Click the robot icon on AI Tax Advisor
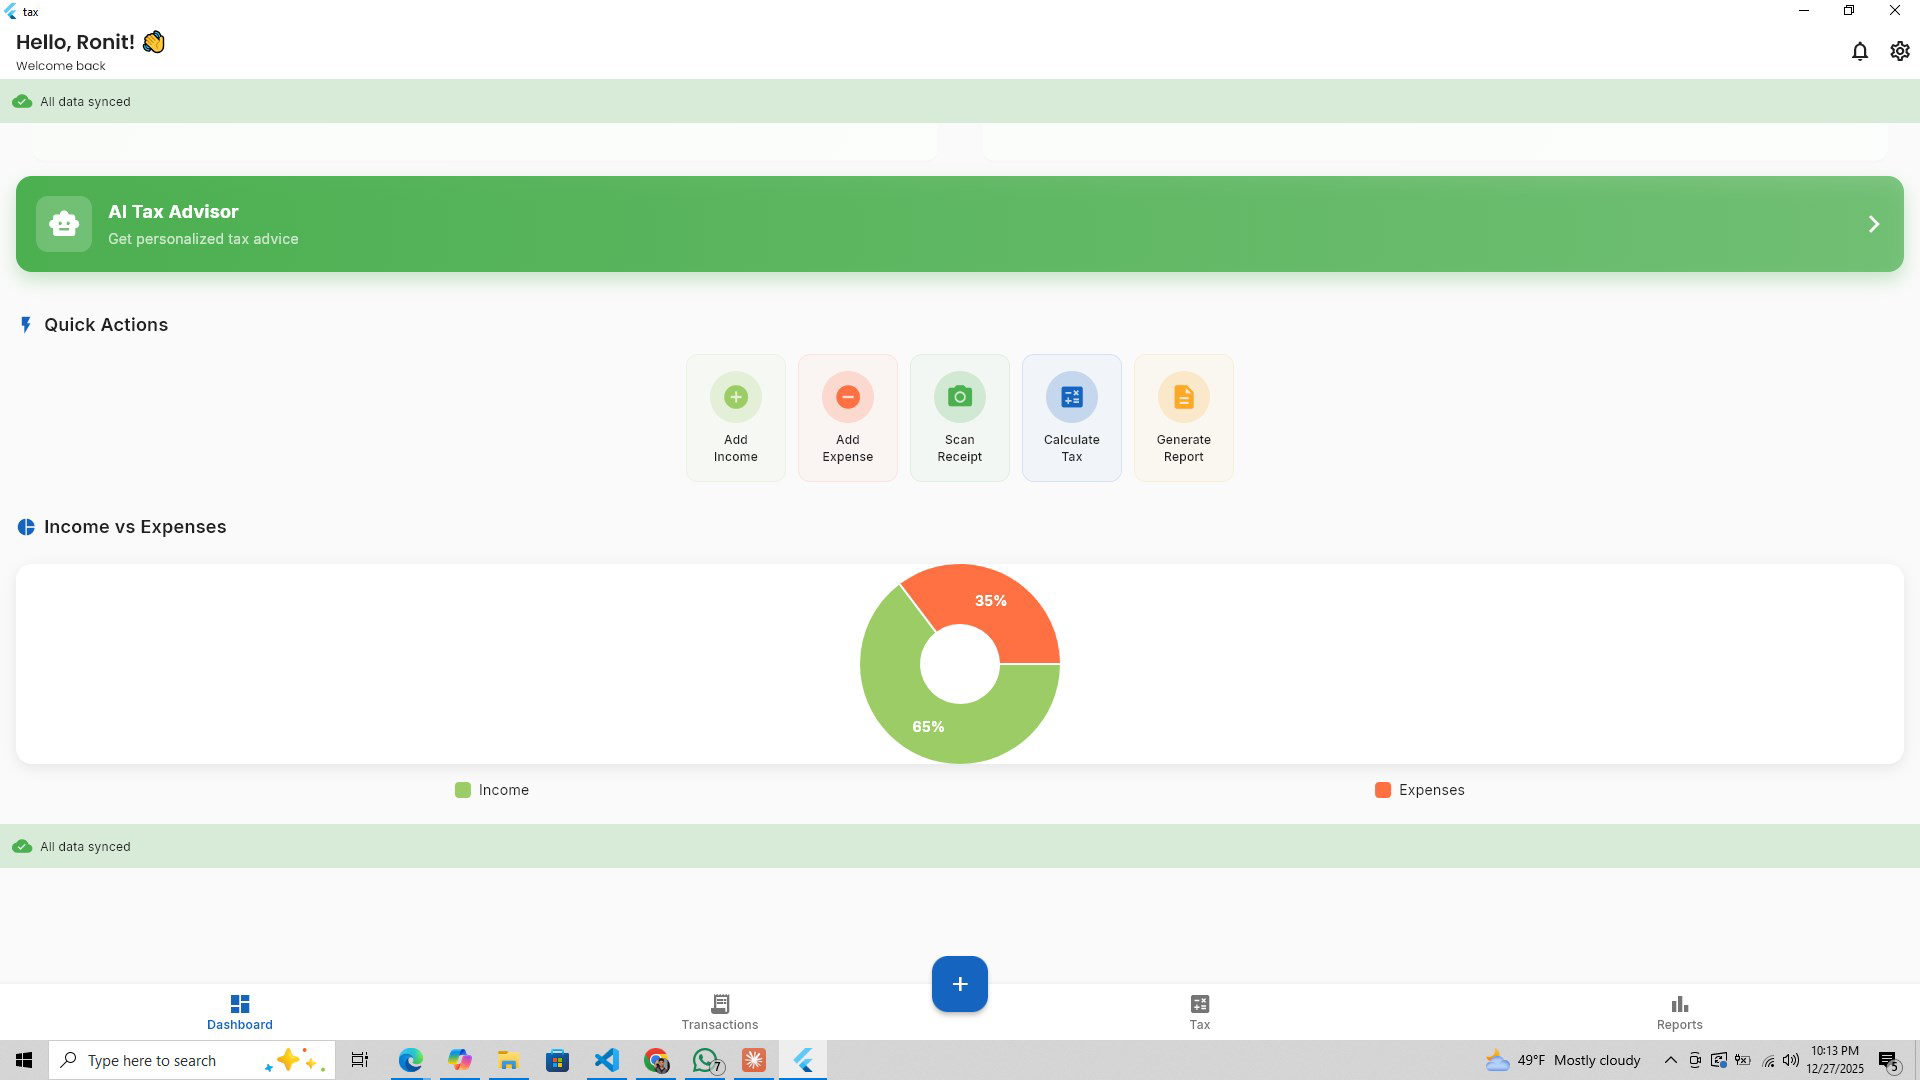Image resolution: width=1920 pixels, height=1080 pixels. tap(63, 223)
